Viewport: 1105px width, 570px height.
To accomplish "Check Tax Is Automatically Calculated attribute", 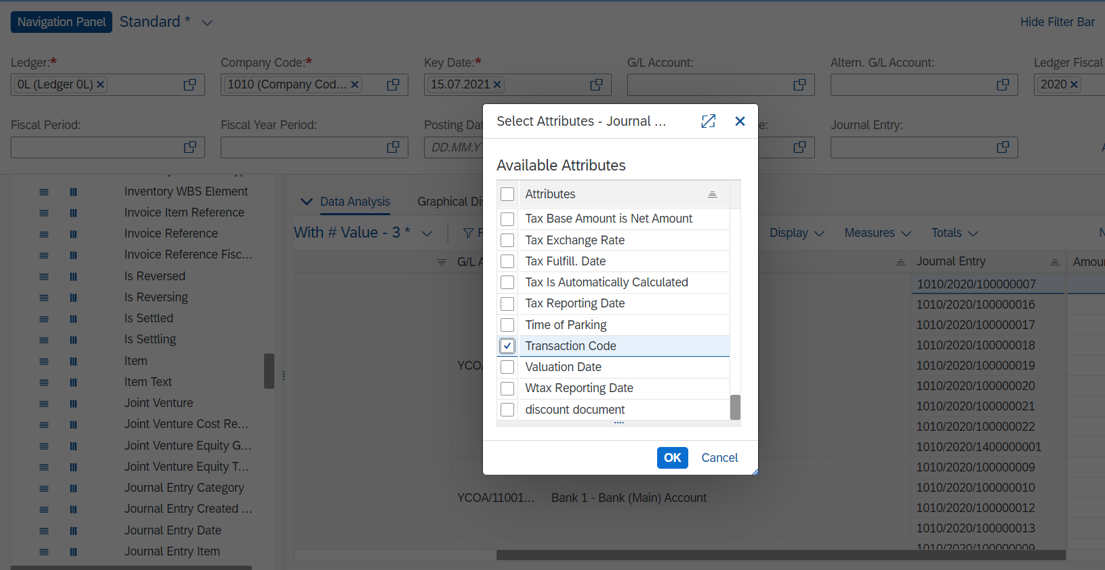I will pyautogui.click(x=507, y=283).
